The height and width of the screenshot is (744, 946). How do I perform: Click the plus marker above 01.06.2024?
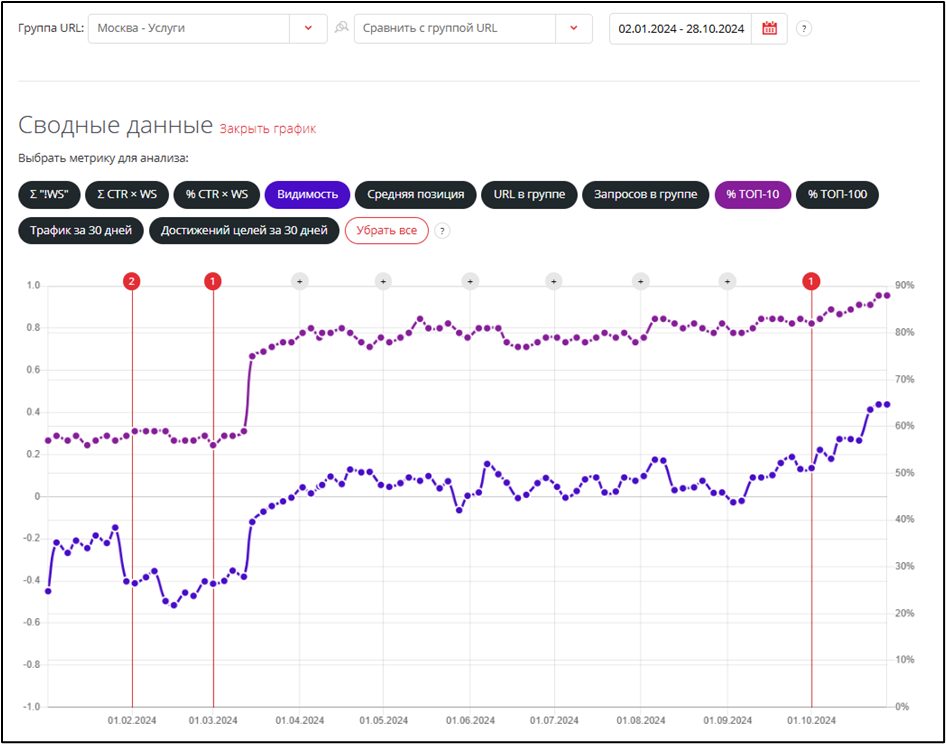click(469, 281)
